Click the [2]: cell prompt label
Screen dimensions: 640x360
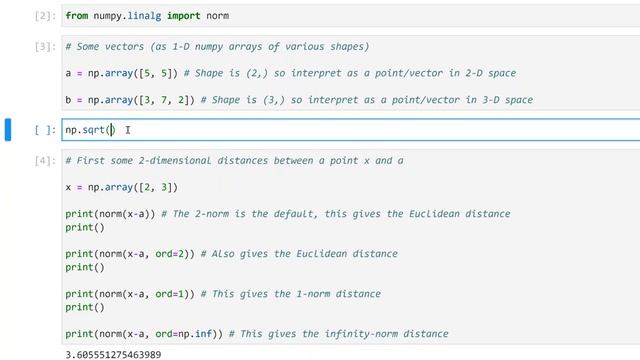[x=45, y=16]
